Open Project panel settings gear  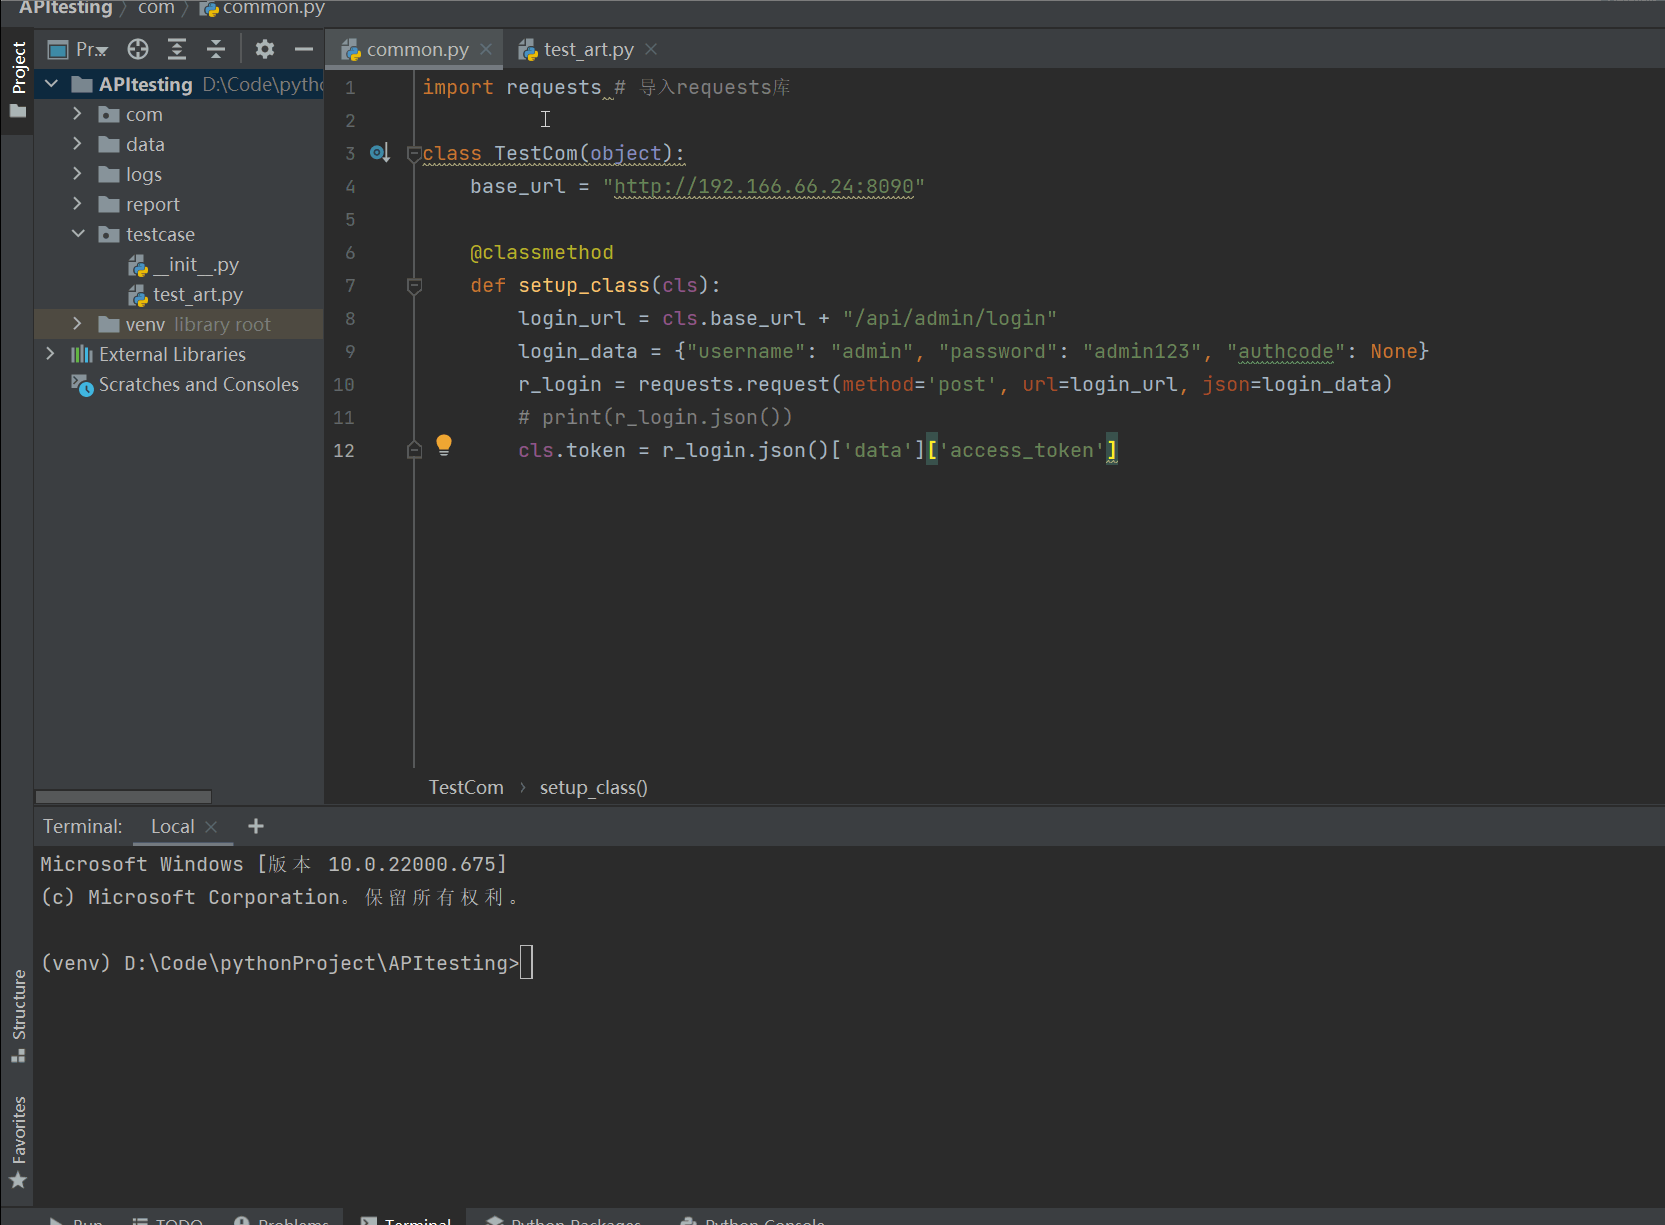264,49
